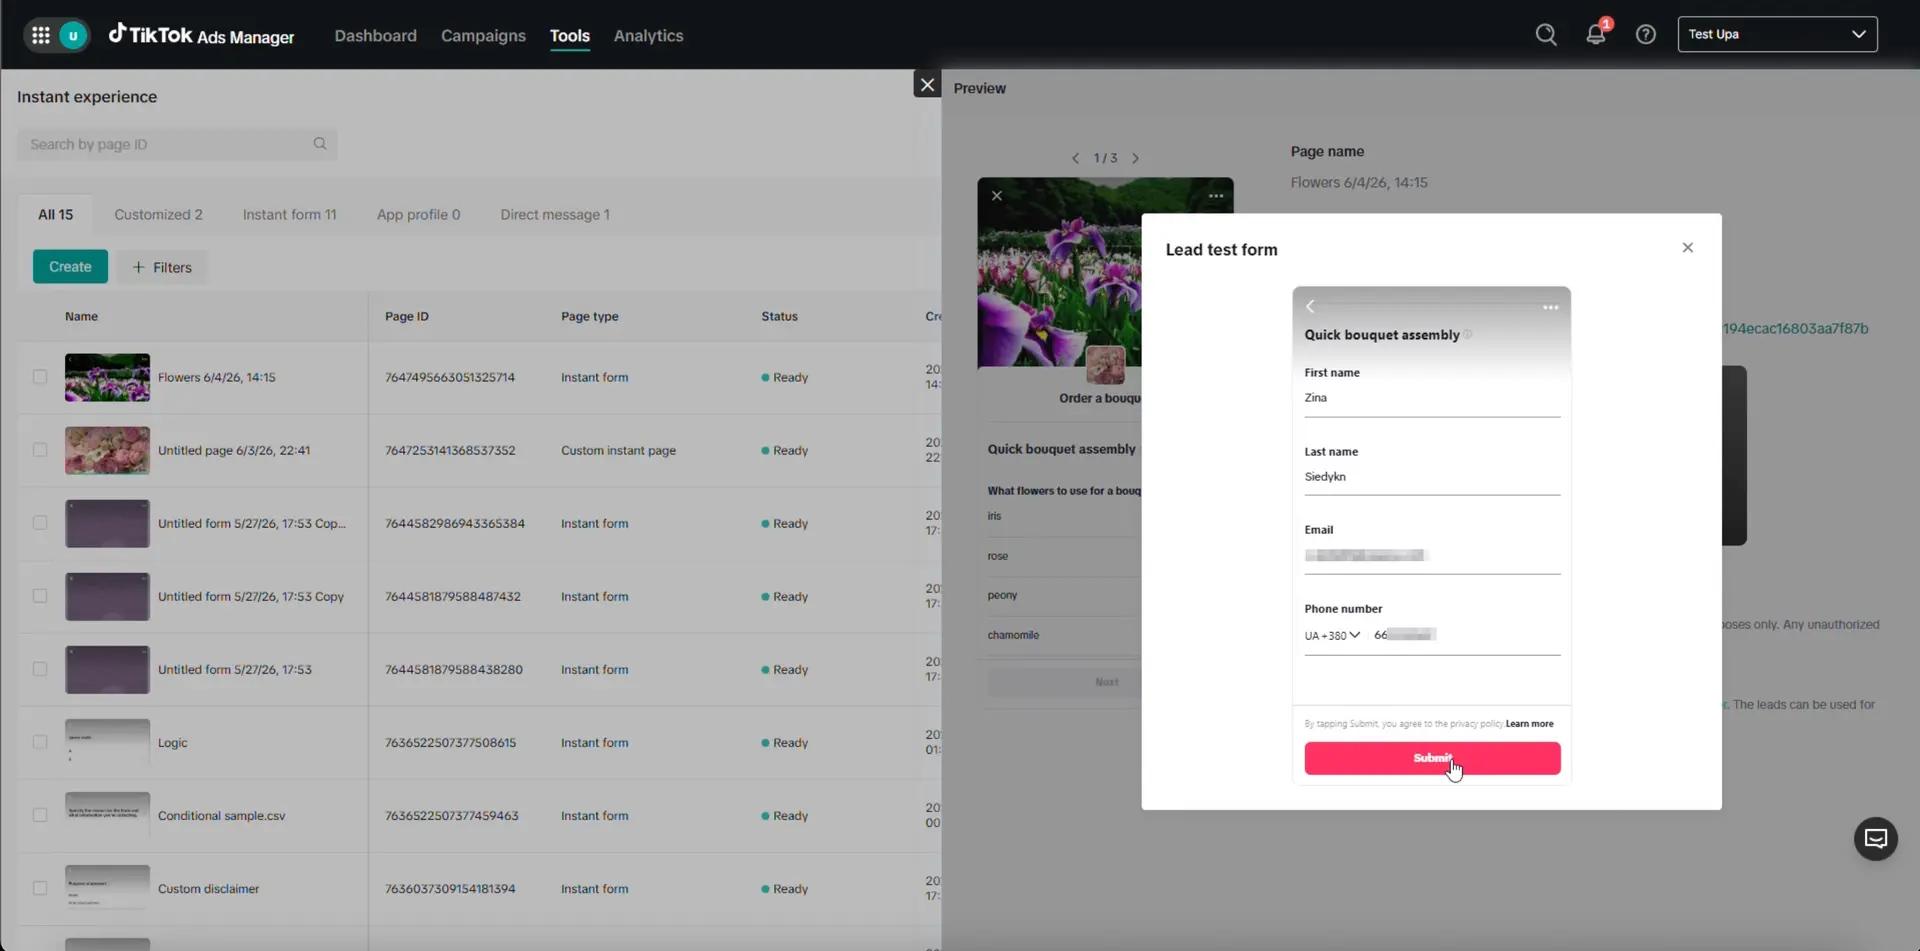Close the Preview side panel
Screen dimensions: 1920x951
(927, 85)
